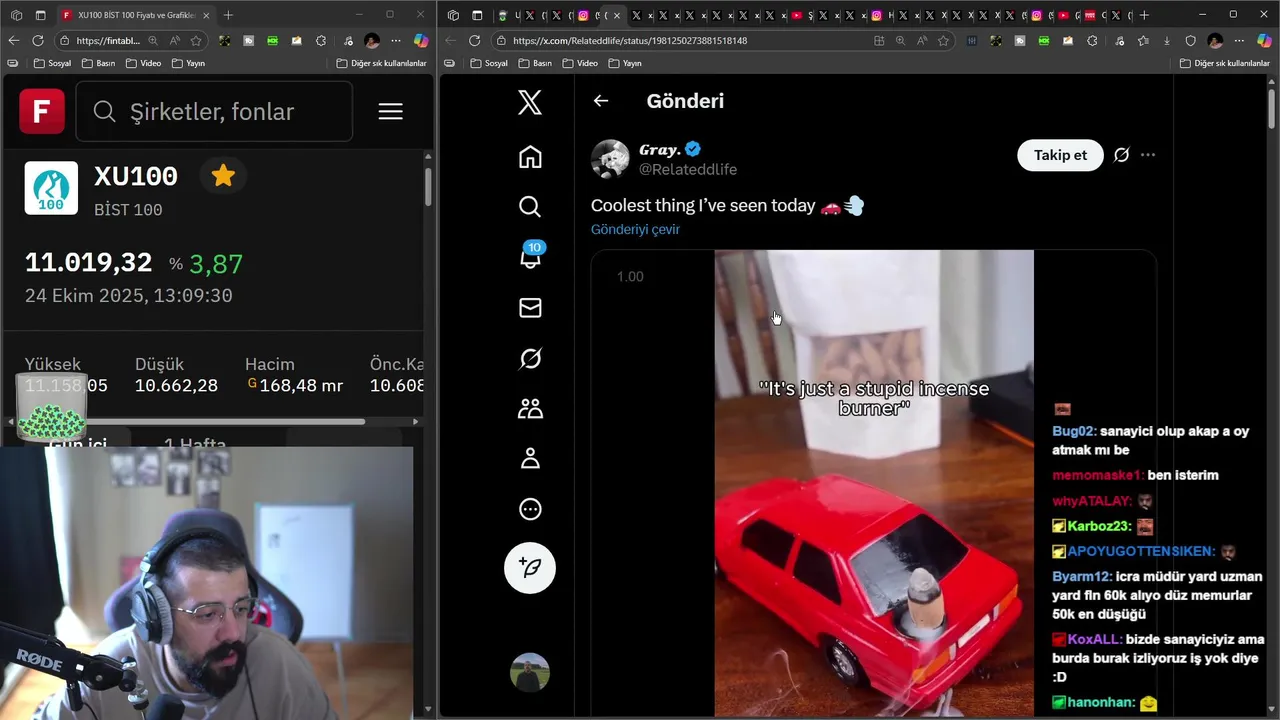Click the Gün içi chart period tab
This screenshot has width=1280, height=720.
coord(78,443)
